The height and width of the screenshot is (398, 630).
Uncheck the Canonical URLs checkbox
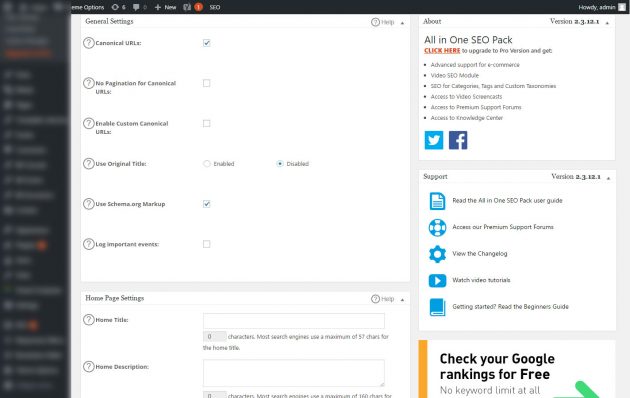click(207, 43)
